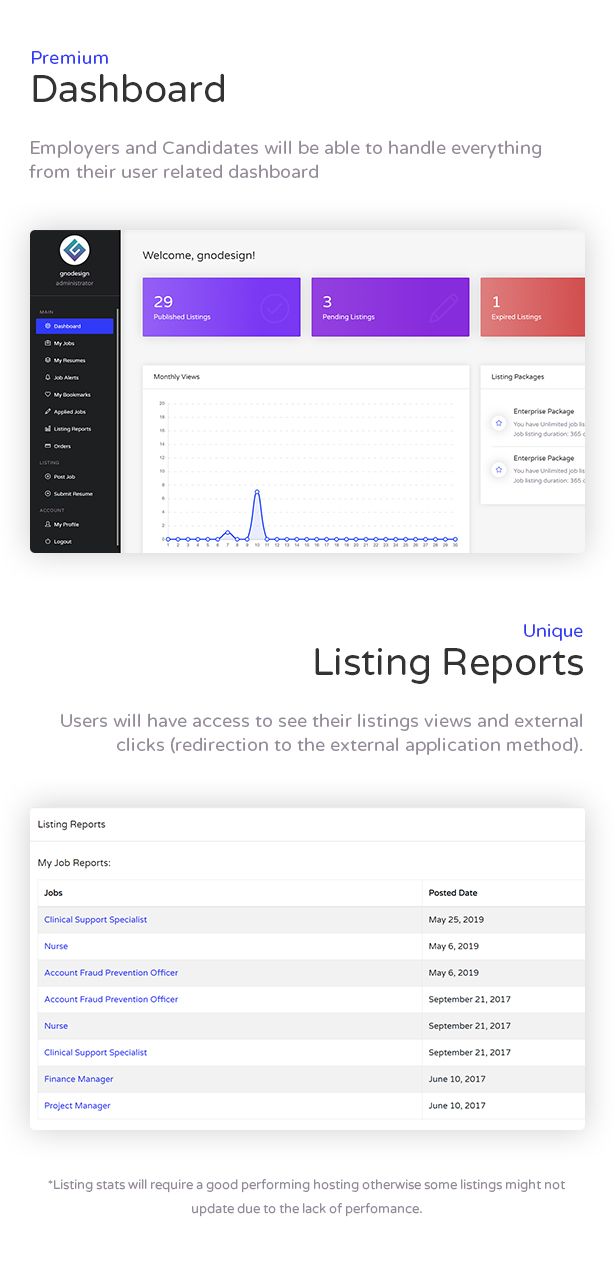
Task: Click the first Enterprise Package star icon
Action: coord(498,423)
